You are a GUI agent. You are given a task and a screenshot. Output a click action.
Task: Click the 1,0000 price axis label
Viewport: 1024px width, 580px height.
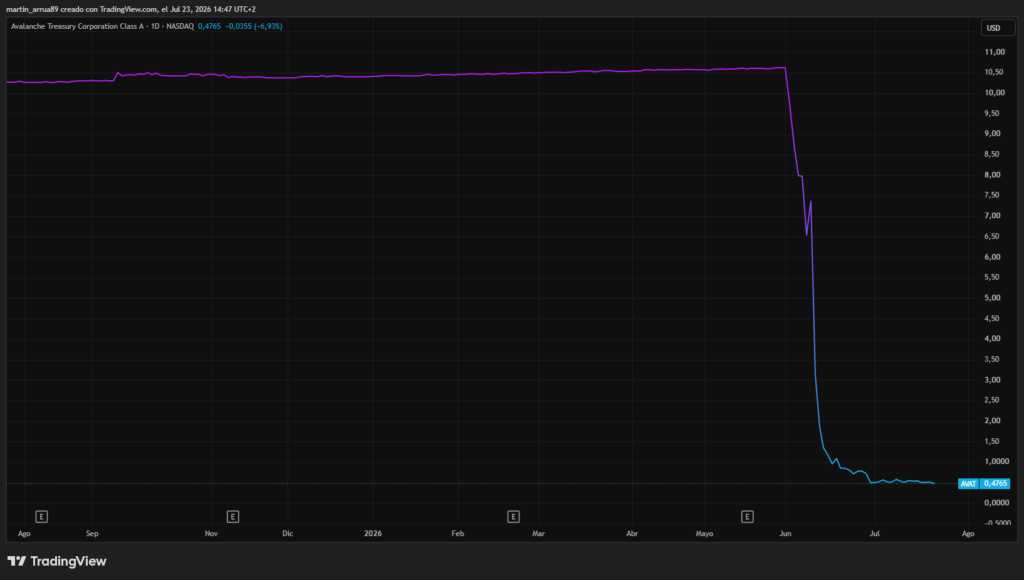(996, 461)
